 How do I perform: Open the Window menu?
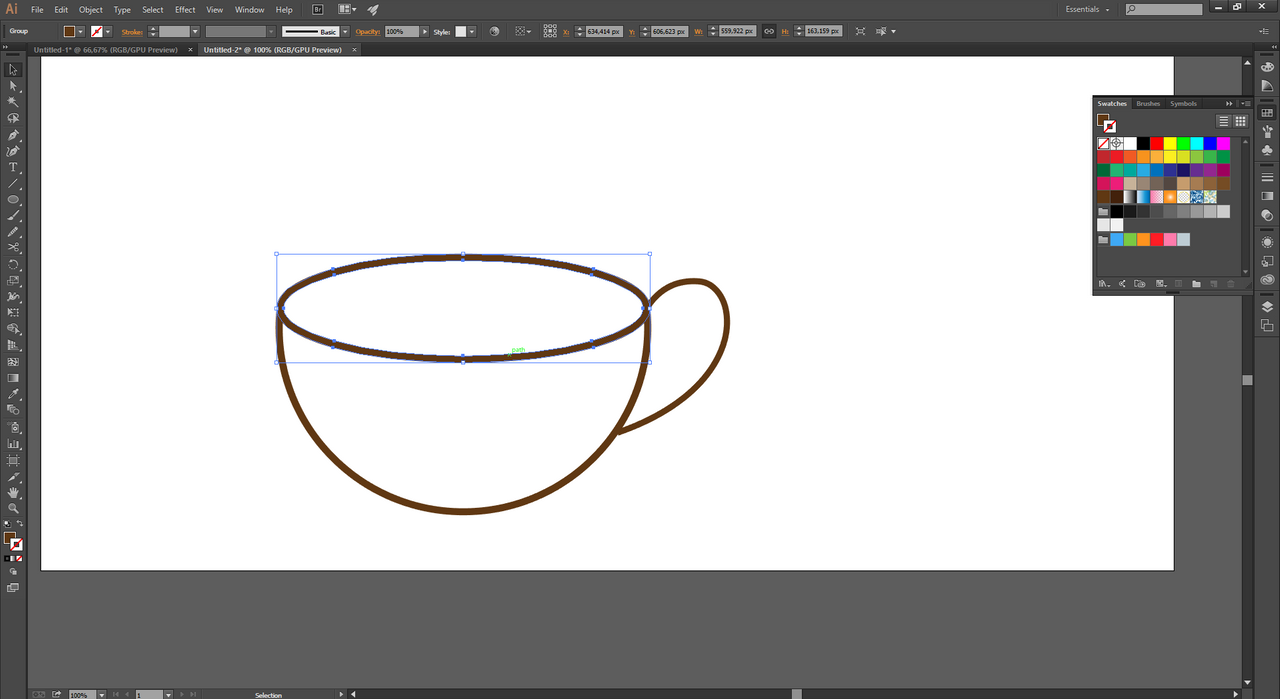click(250, 9)
